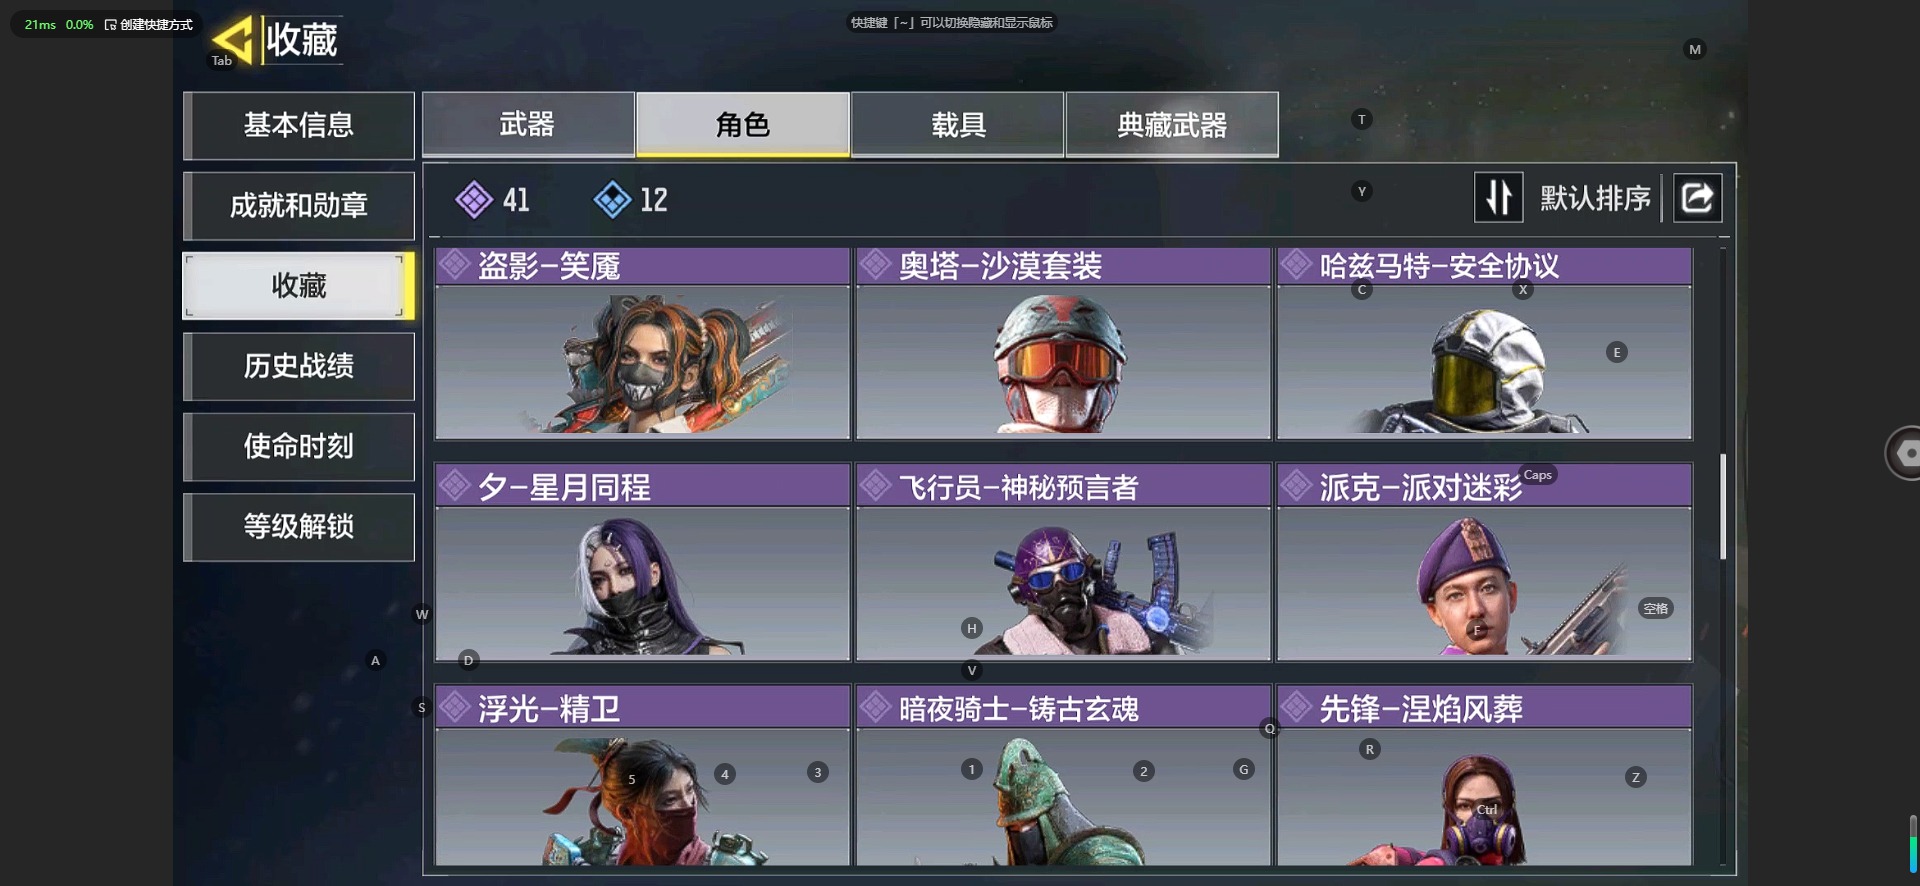Image resolution: width=1920 pixels, height=886 pixels.
Task: Click the blue diamond 12 counter
Action: pyautogui.click(x=630, y=199)
